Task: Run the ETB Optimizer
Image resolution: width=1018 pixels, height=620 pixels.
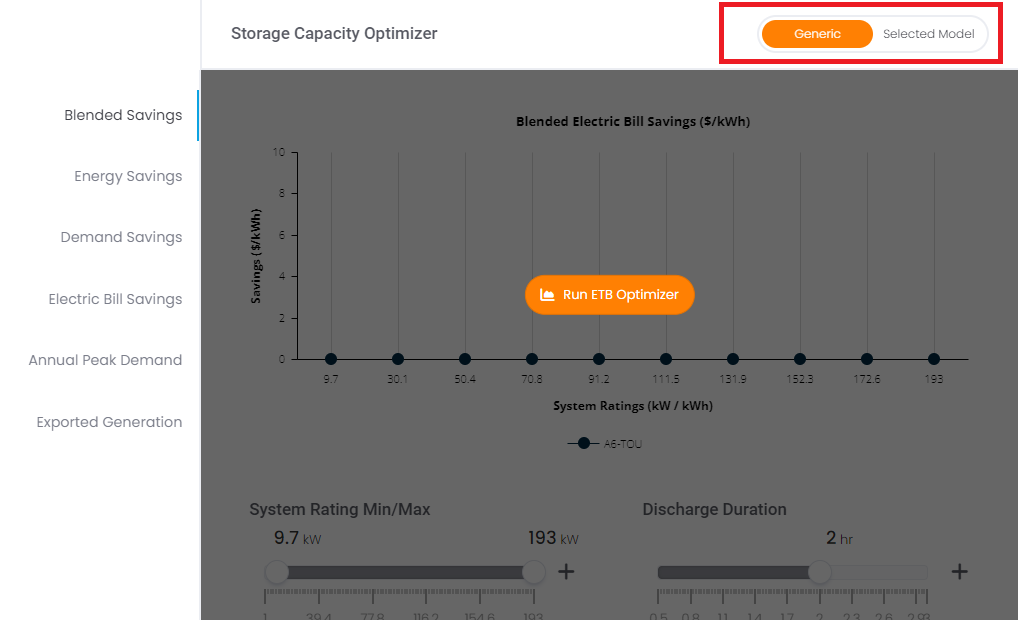Action: pyautogui.click(x=610, y=295)
